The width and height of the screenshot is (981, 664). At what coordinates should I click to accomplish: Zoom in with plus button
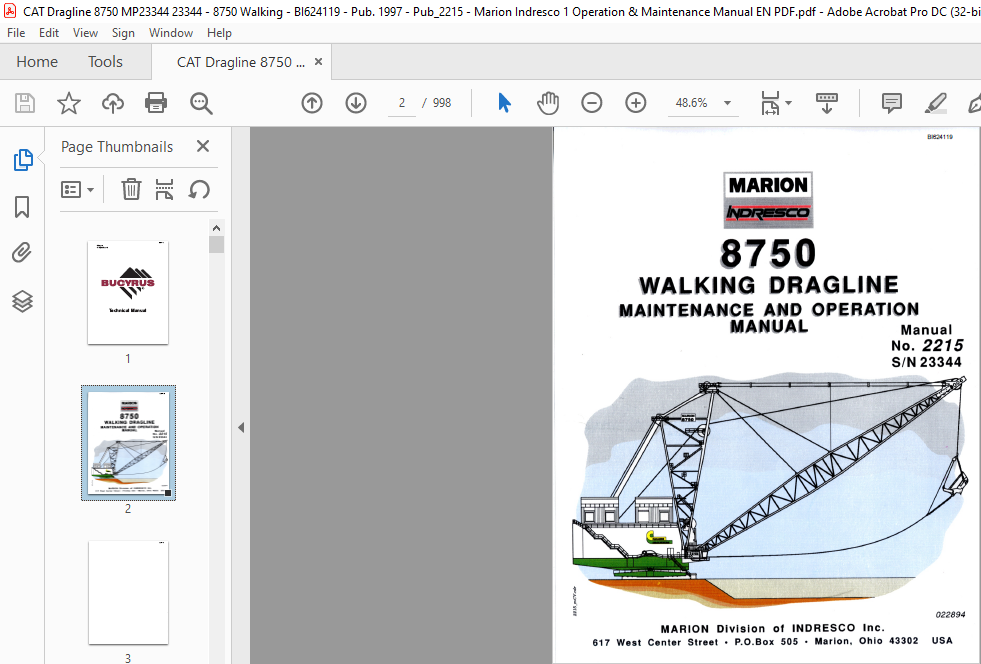[x=636, y=103]
